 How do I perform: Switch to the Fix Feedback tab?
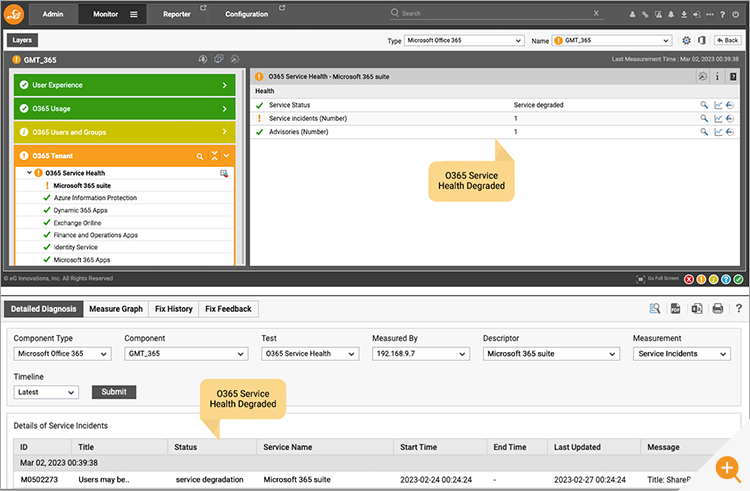click(x=228, y=309)
